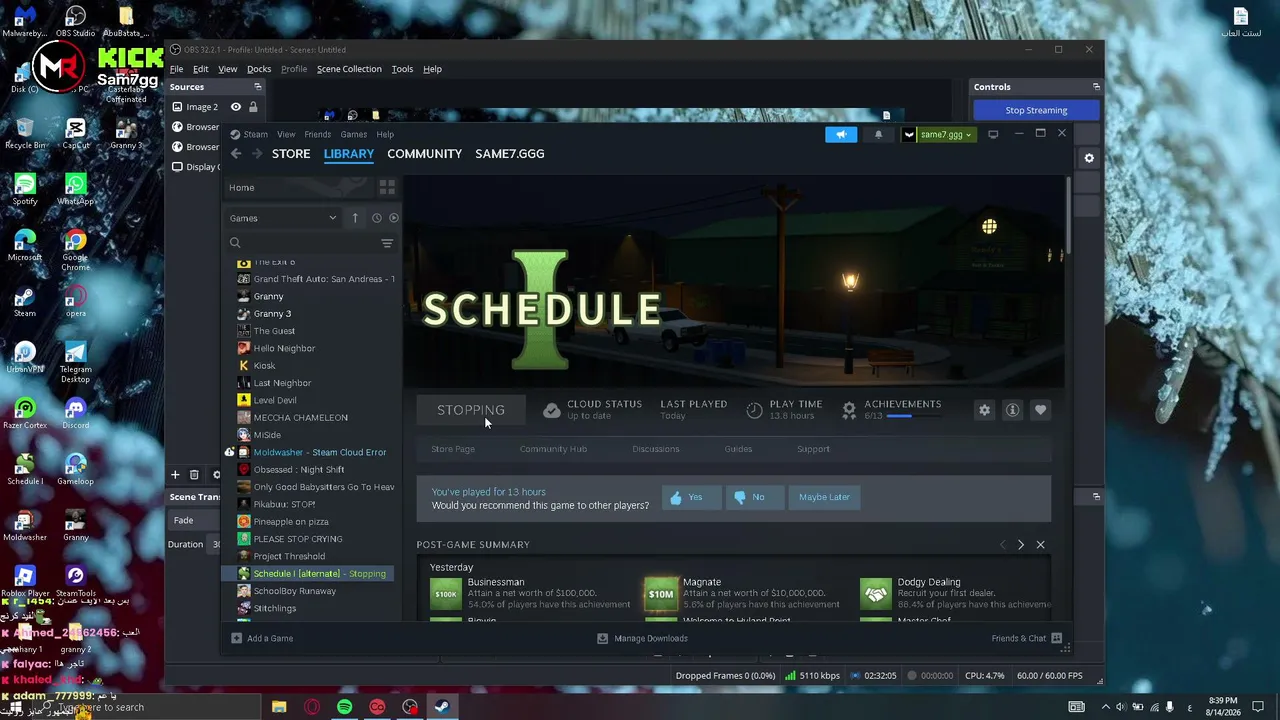The height and width of the screenshot is (720, 1280).
Task: Click the Magnate $10M achievement icon
Action: (x=661, y=593)
